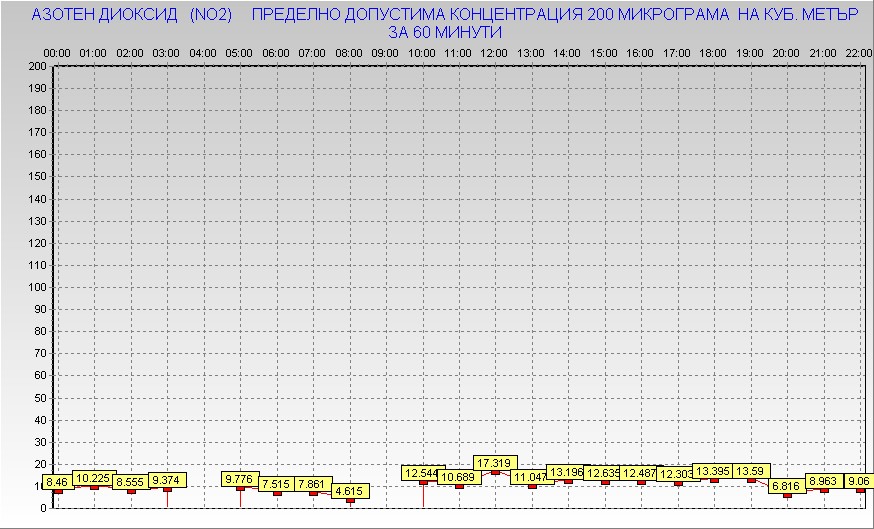Click the 9.374 data label
Image resolution: width=874 pixels, height=529 pixels.
166,480
